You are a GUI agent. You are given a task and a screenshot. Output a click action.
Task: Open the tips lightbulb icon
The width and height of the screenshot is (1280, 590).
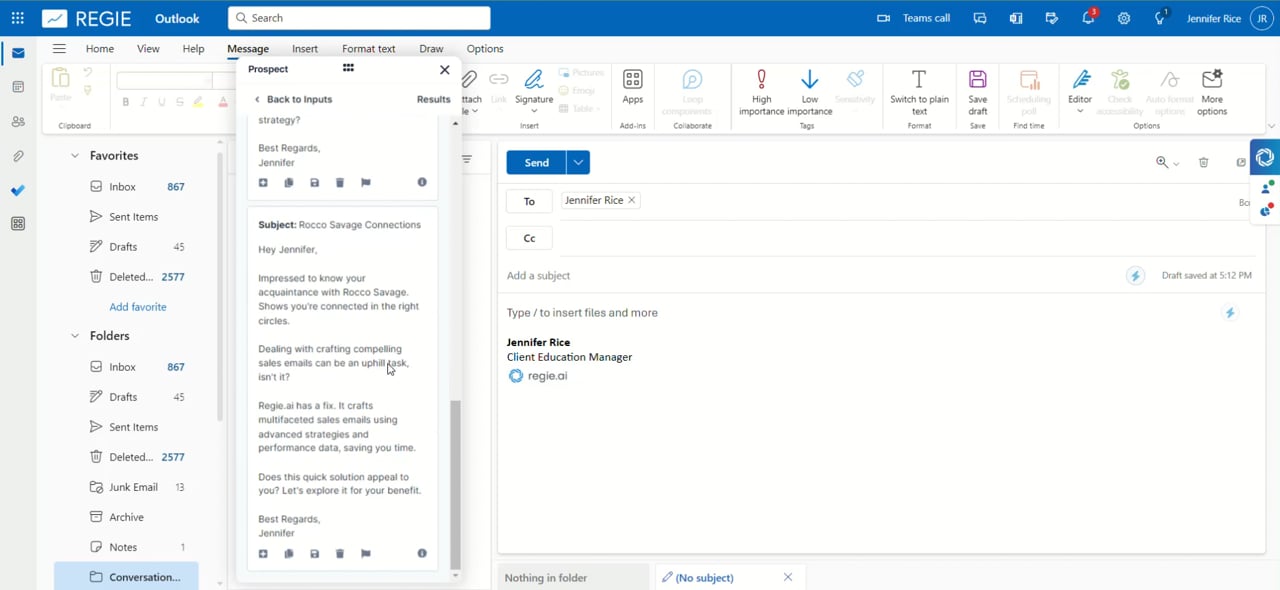point(1160,18)
